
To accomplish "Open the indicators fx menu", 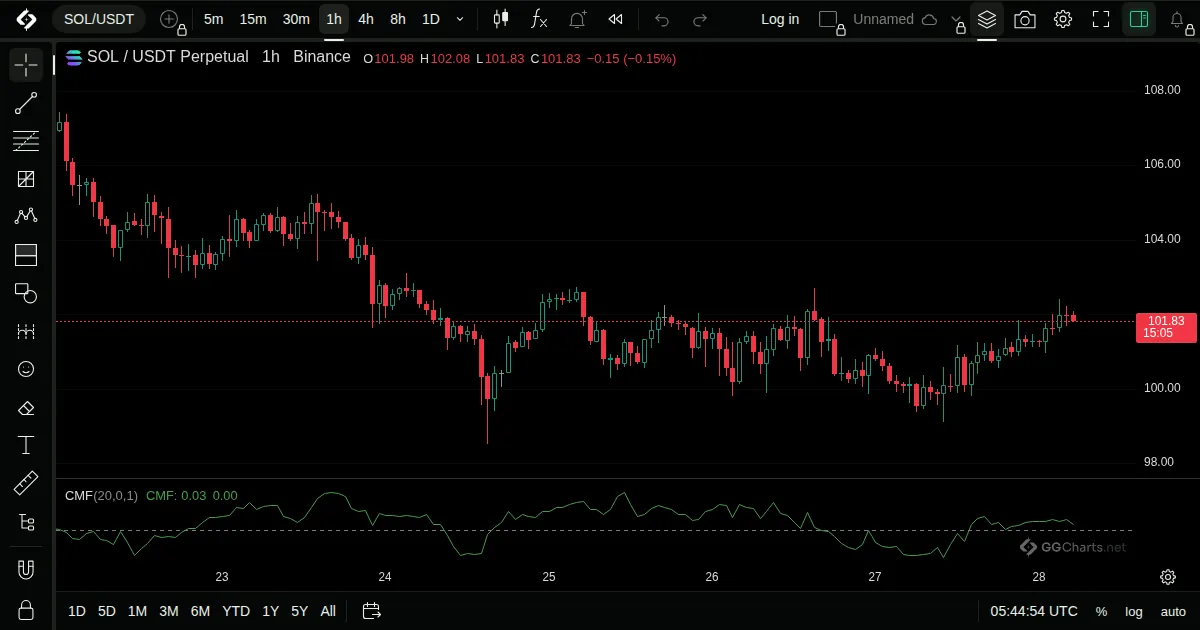I will (539, 19).
